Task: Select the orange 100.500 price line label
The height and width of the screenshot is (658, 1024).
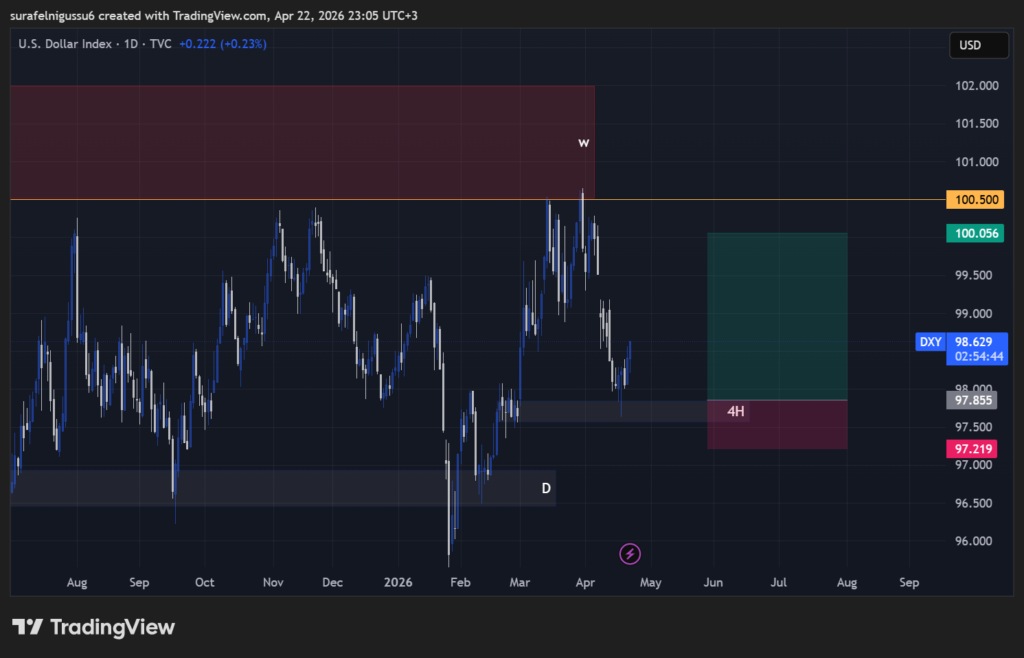Action: [x=975, y=199]
